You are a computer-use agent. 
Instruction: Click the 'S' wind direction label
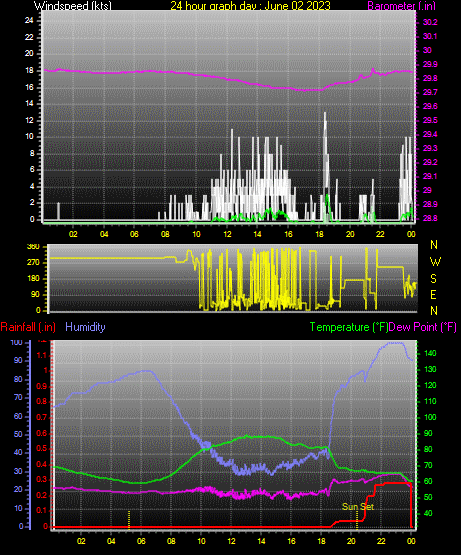click(433, 279)
